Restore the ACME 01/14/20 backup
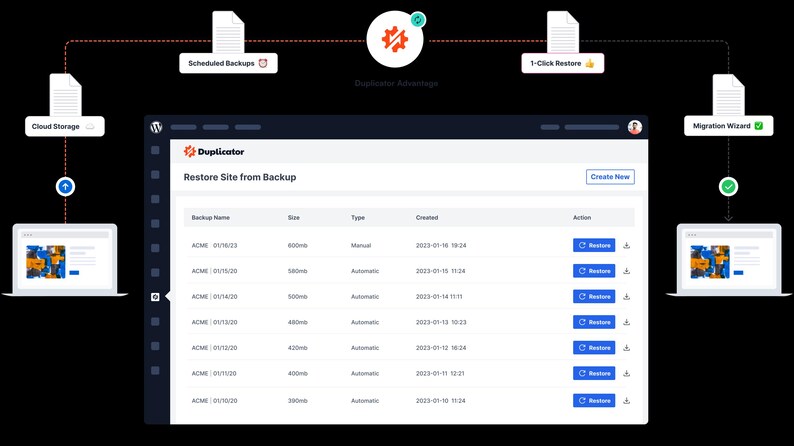 (594, 297)
